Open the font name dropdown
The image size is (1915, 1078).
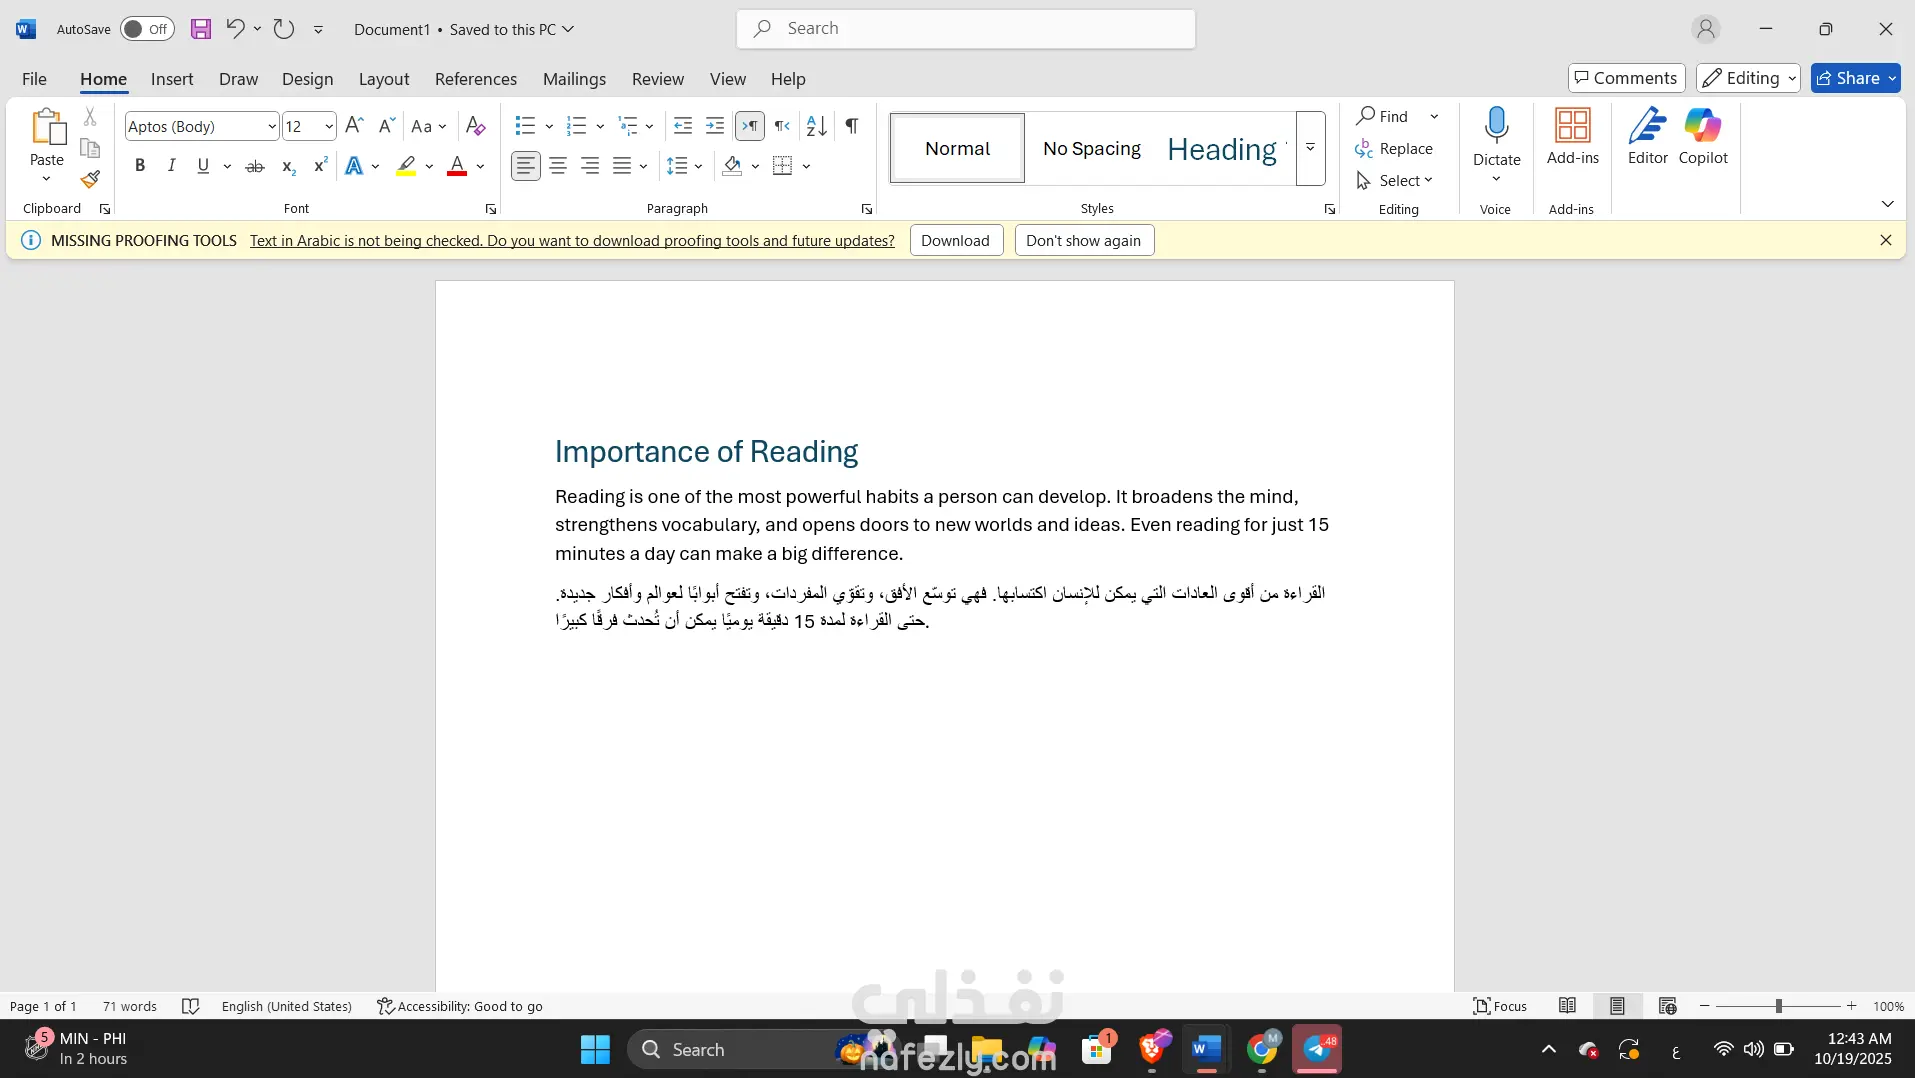[271, 126]
